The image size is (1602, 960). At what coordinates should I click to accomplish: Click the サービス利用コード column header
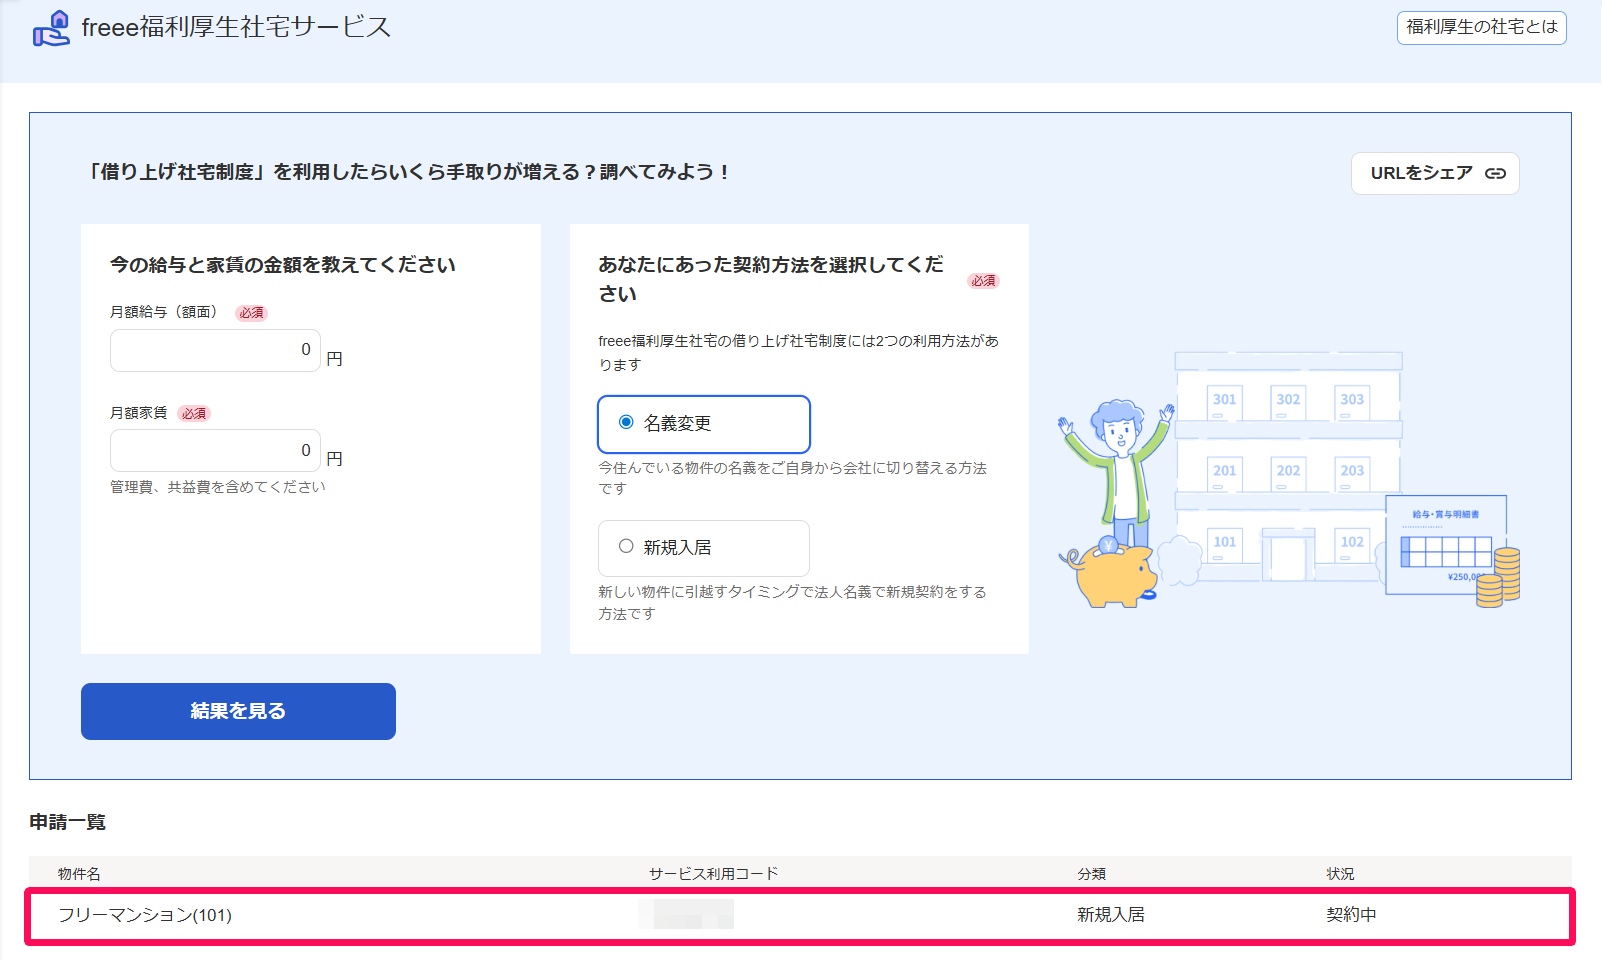tap(713, 874)
